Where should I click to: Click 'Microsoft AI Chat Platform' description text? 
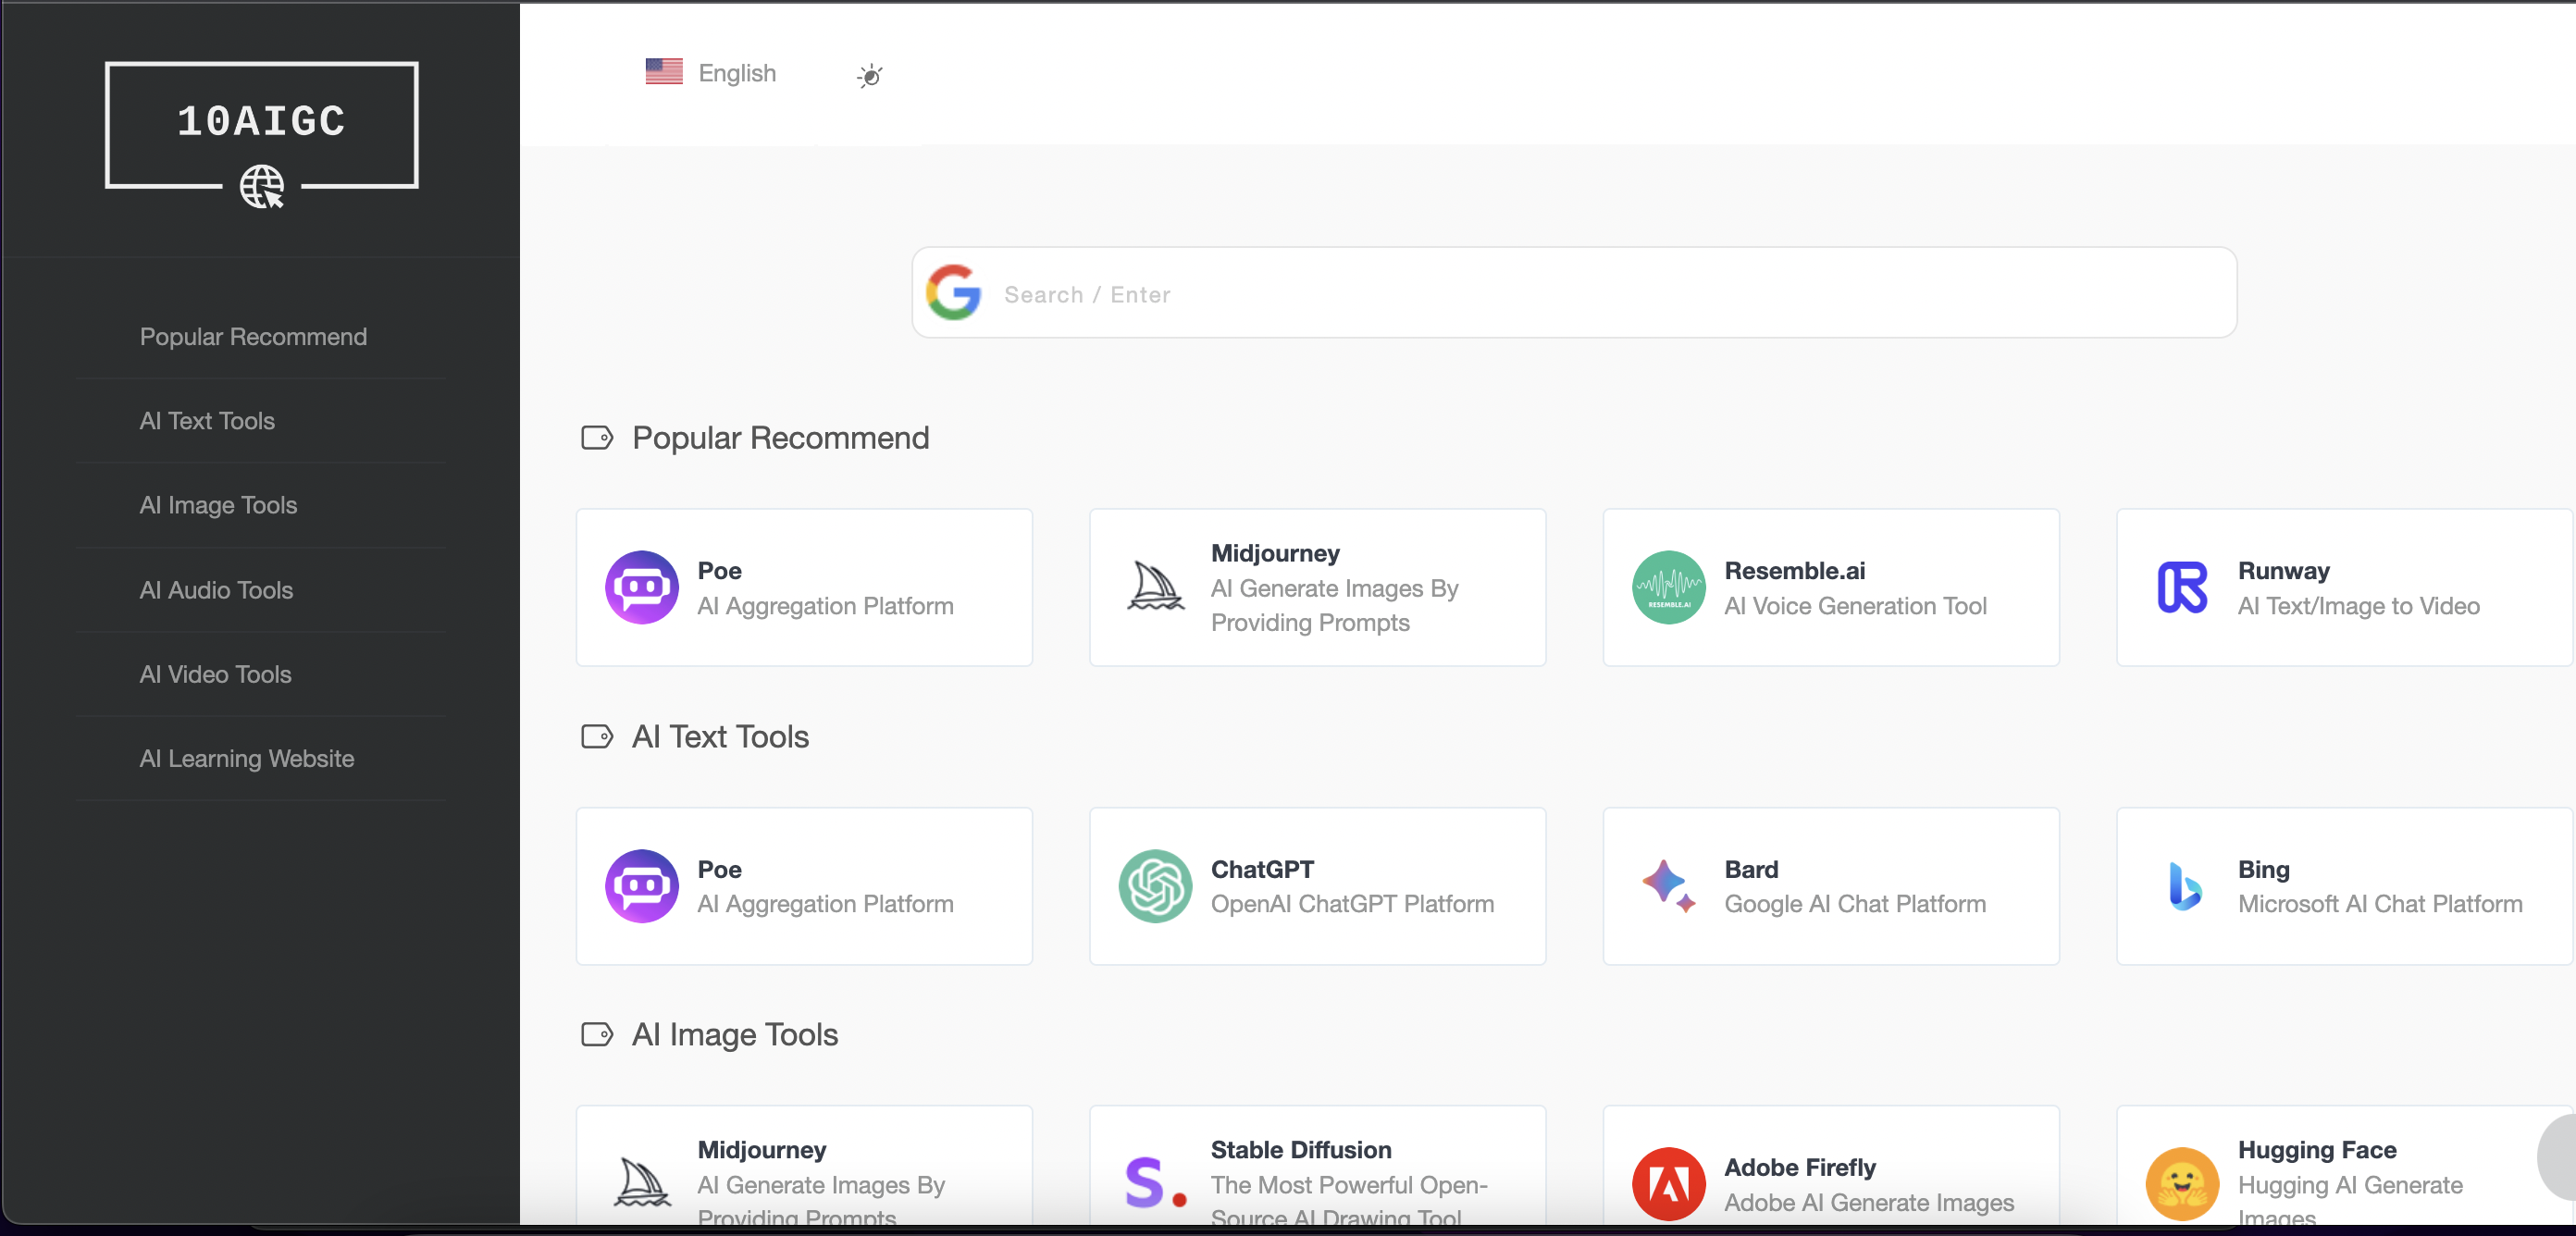pyautogui.click(x=2380, y=904)
